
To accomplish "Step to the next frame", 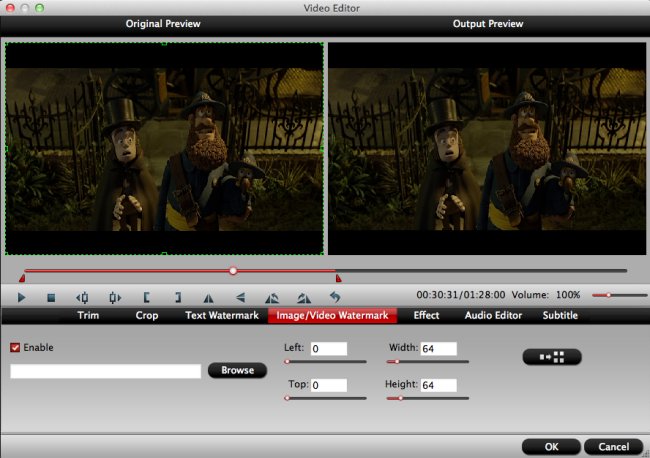I will (x=115, y=297).
